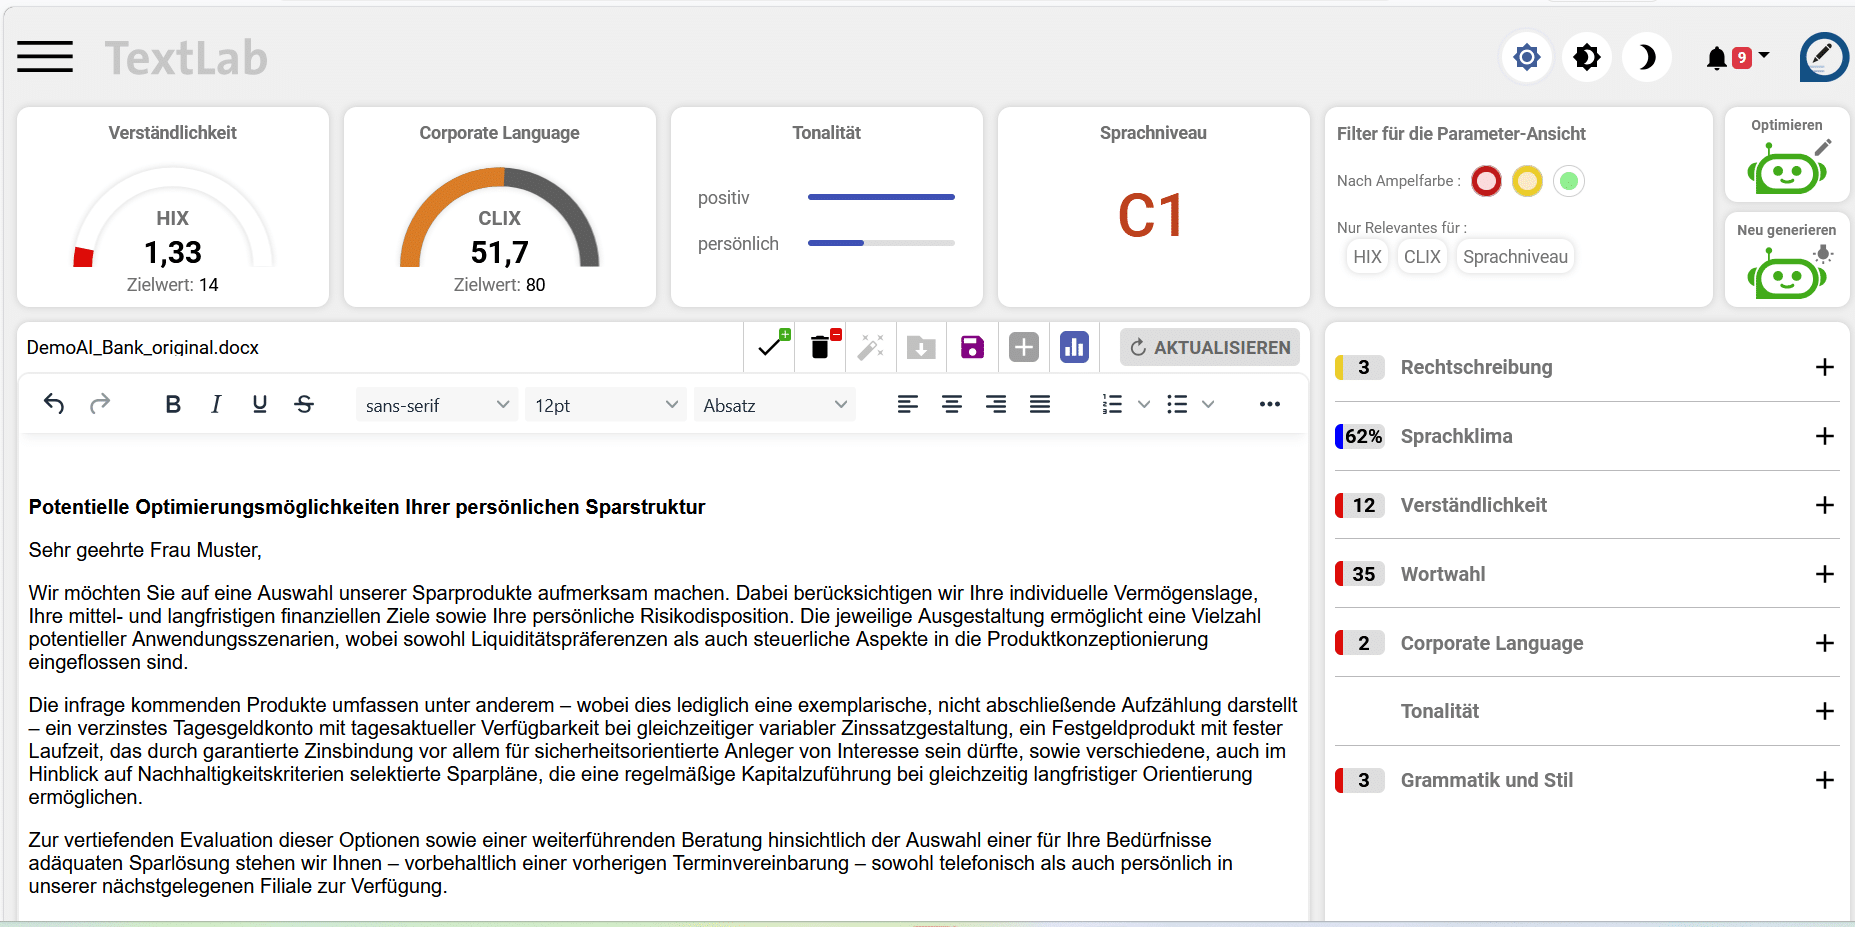Open the 12pt font size dropdown

[606, 405]
